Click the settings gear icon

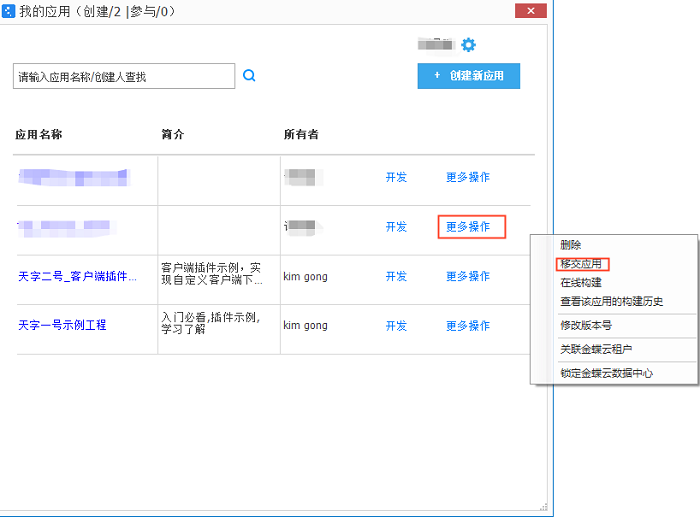click(x=468, y=45)
